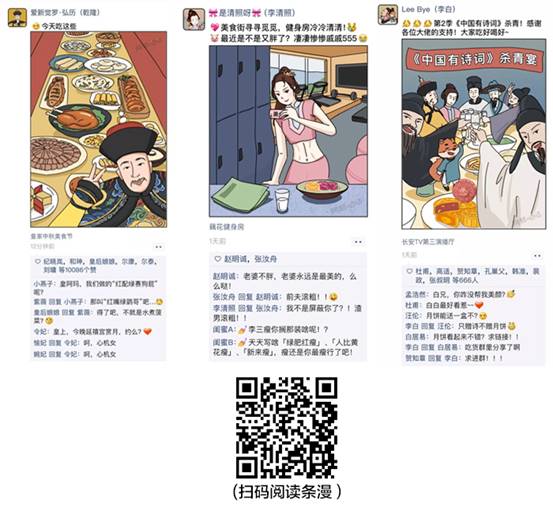Tap Lee Bye (李白) profile avatar
Screen dimensions: 553x507
pos(388,15)
